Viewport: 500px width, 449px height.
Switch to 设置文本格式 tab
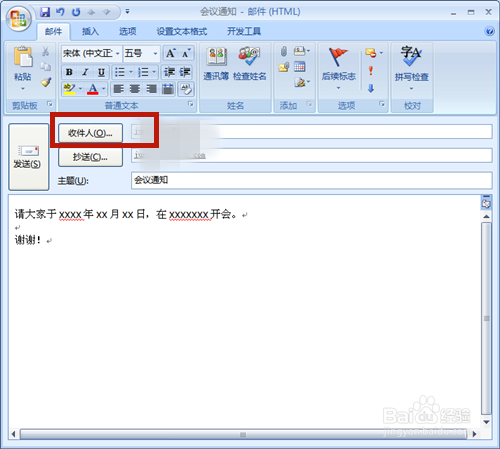pos(182,31)
